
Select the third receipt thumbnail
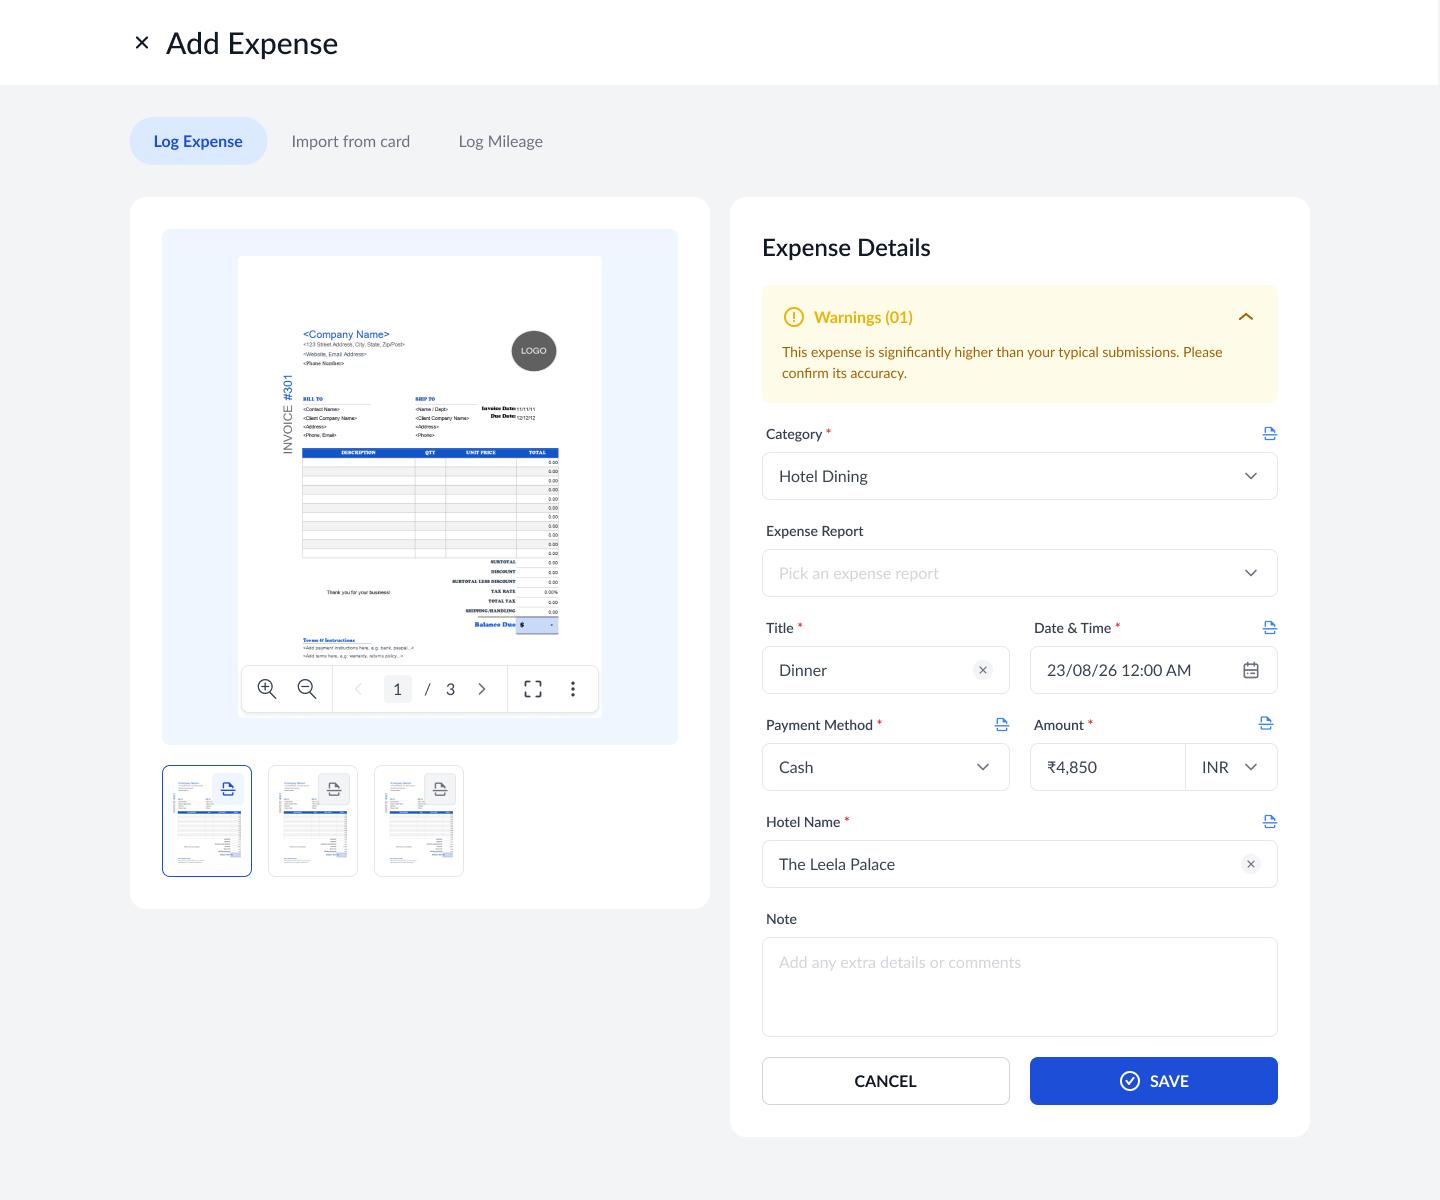pyautogui.click(x=419, y=821)
